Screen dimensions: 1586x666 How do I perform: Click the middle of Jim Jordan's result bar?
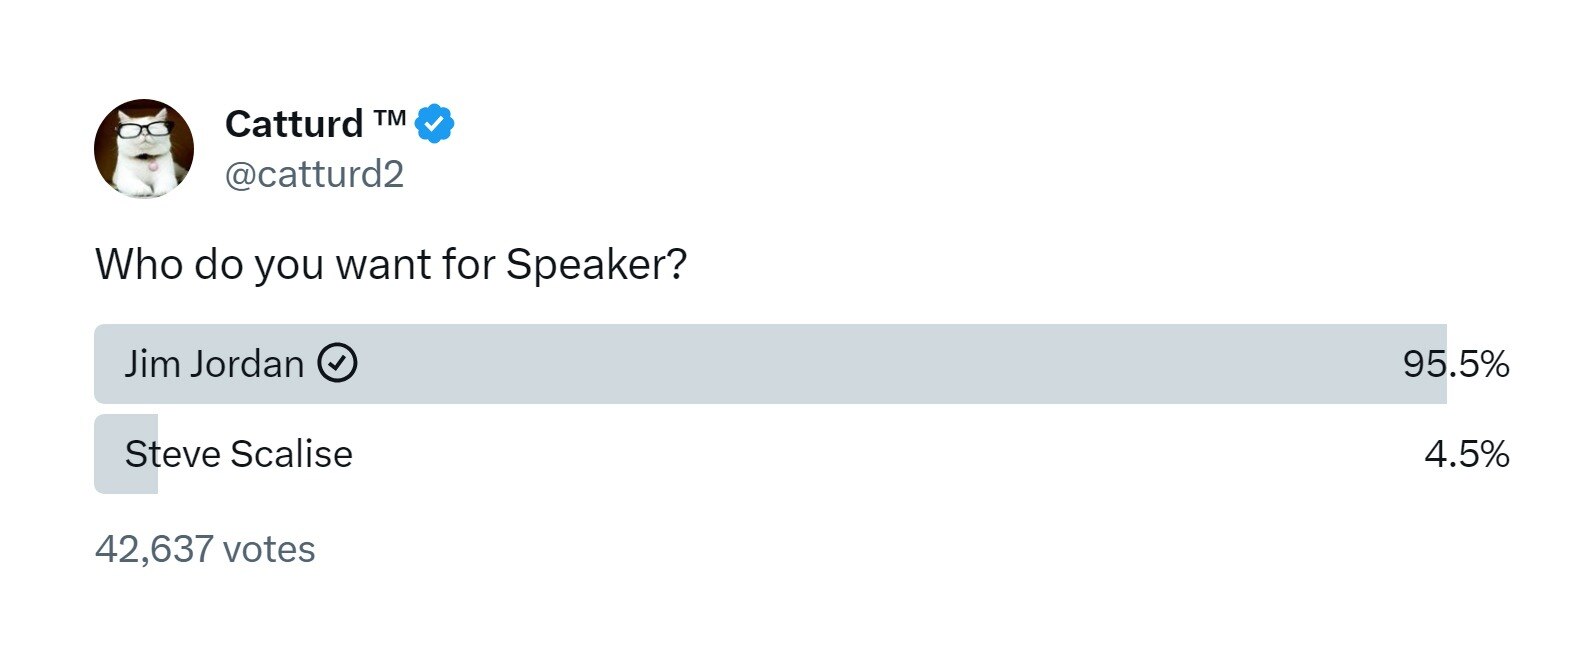pos(770,364)
